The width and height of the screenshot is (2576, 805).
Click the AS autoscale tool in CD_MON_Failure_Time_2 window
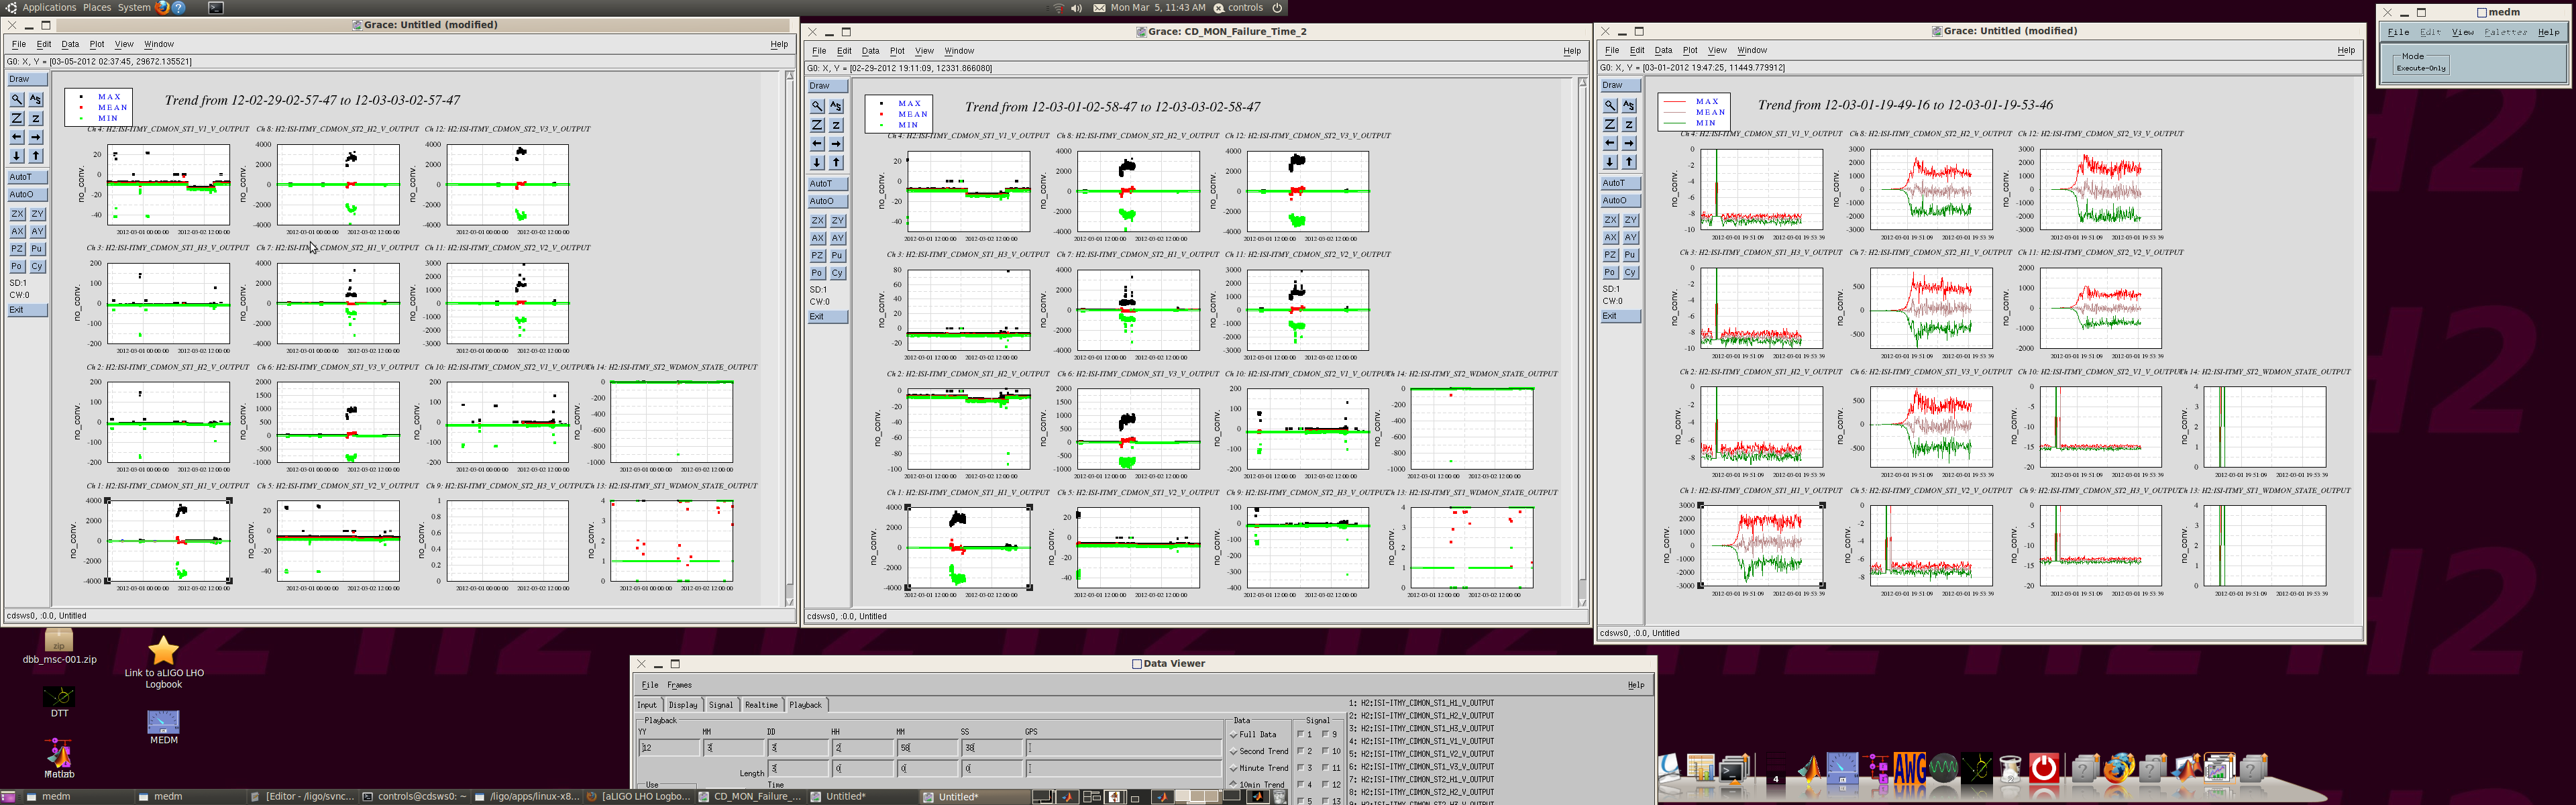pos(836,106)
